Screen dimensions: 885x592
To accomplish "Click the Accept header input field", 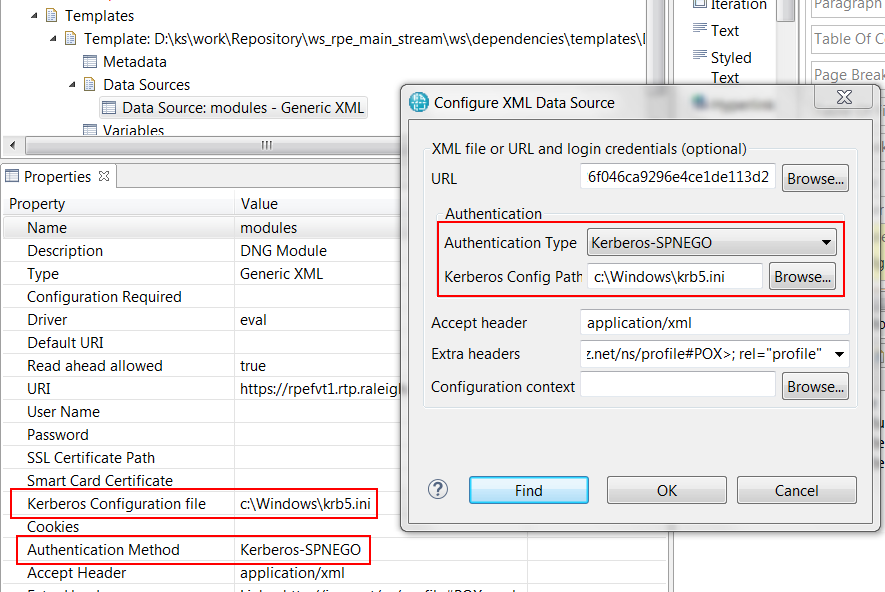I will point(714,323).
